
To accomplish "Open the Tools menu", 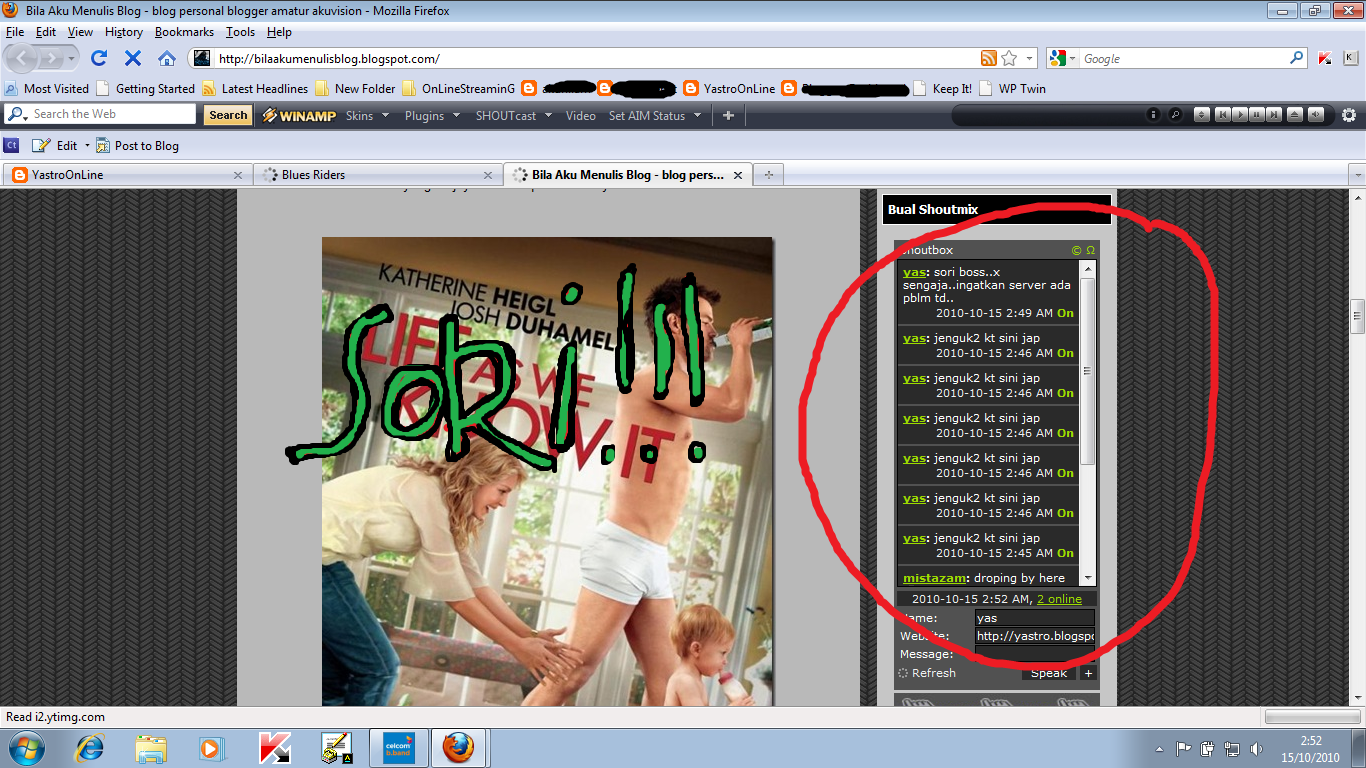I will pyautogui.click(x=240, y=32).
